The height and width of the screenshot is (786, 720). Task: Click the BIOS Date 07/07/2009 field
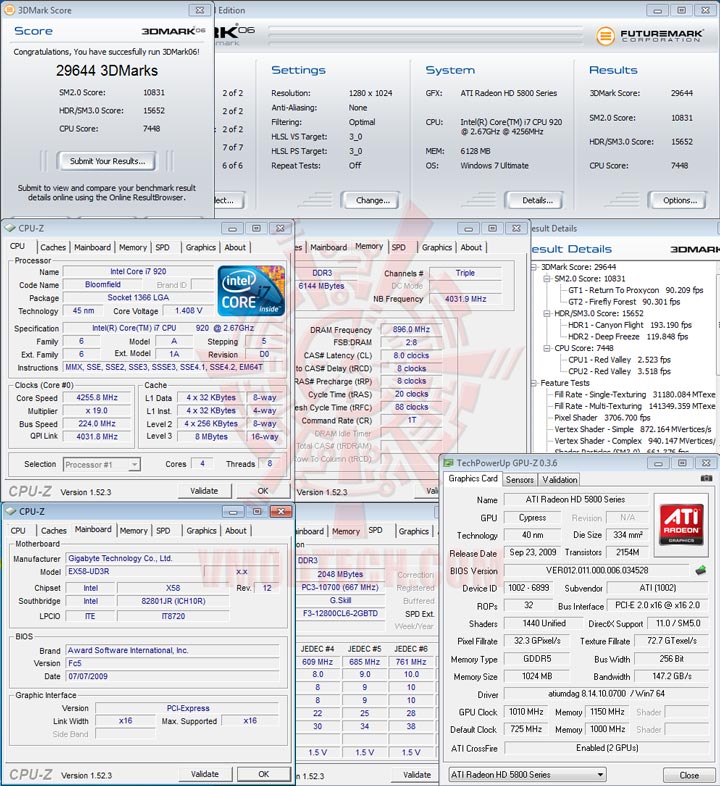coord(172,676)
